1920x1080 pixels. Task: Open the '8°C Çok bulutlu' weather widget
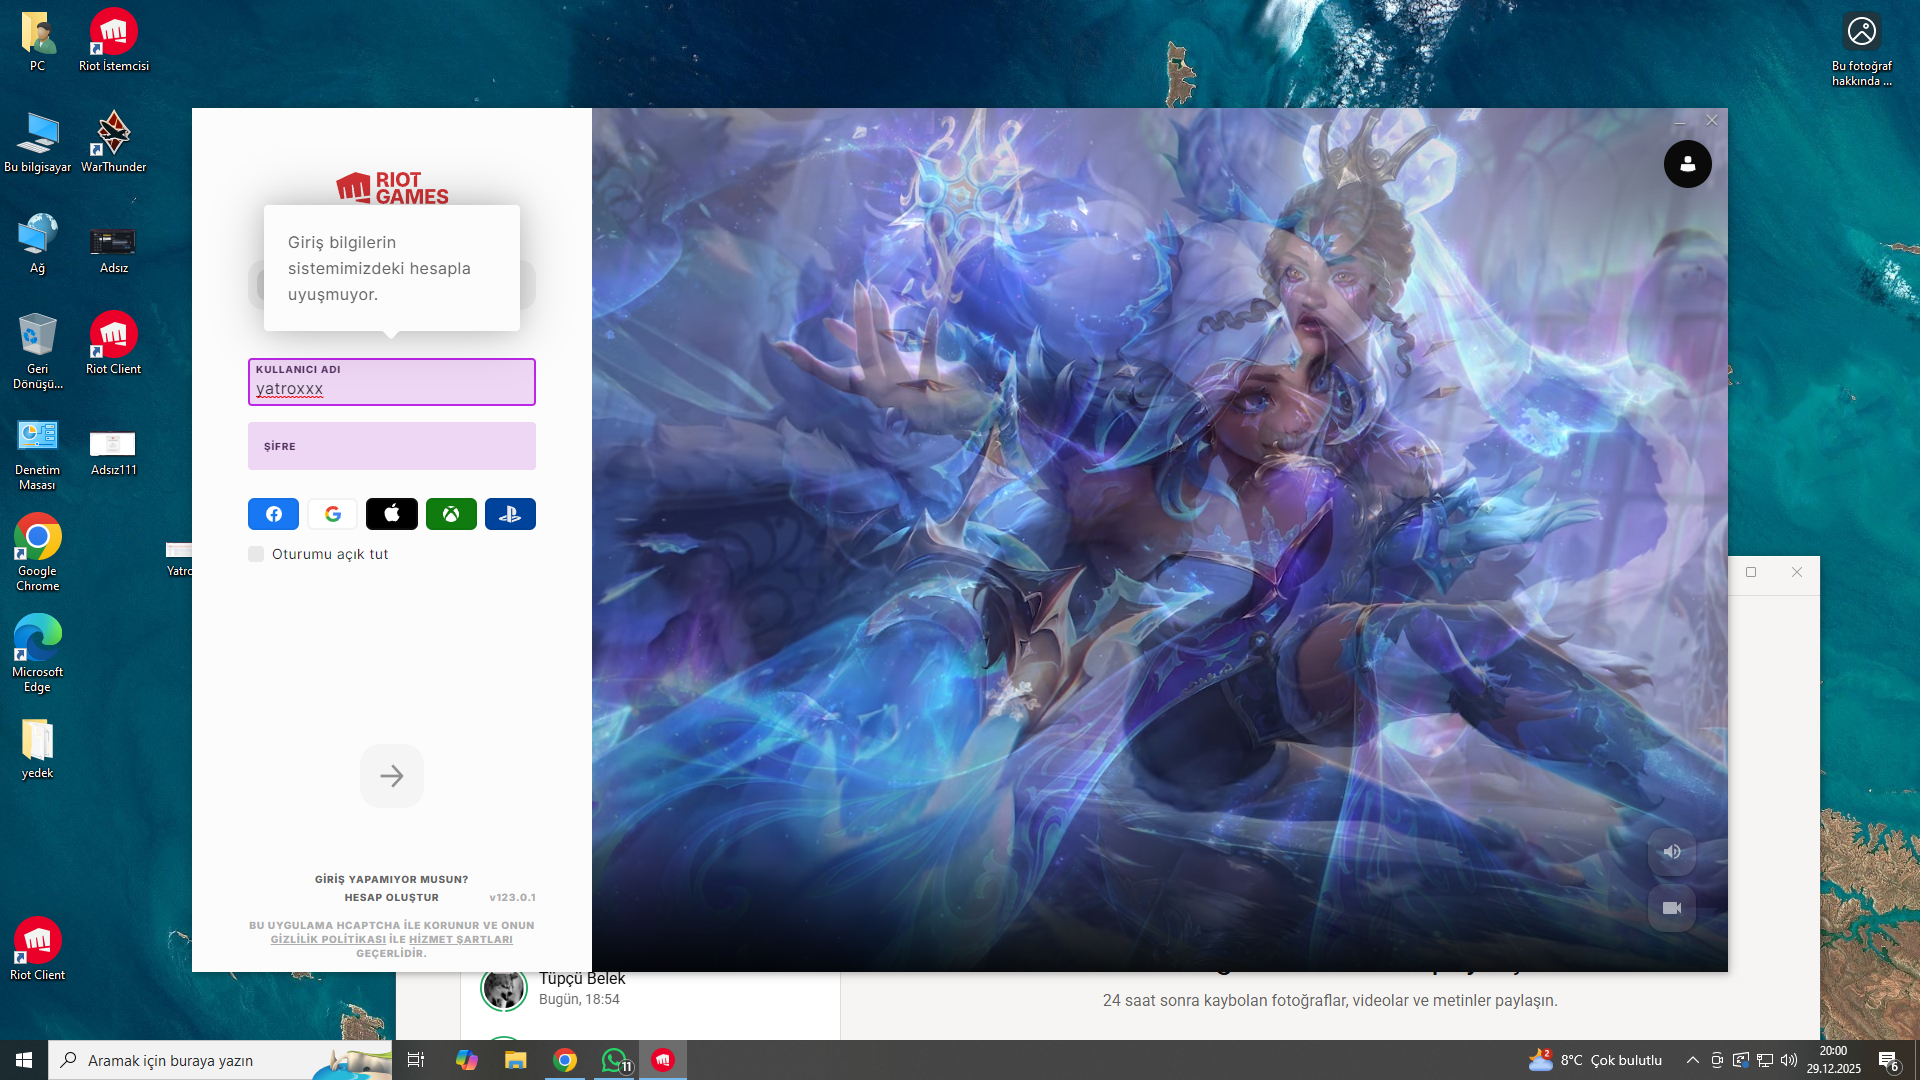[1595, 1060]
